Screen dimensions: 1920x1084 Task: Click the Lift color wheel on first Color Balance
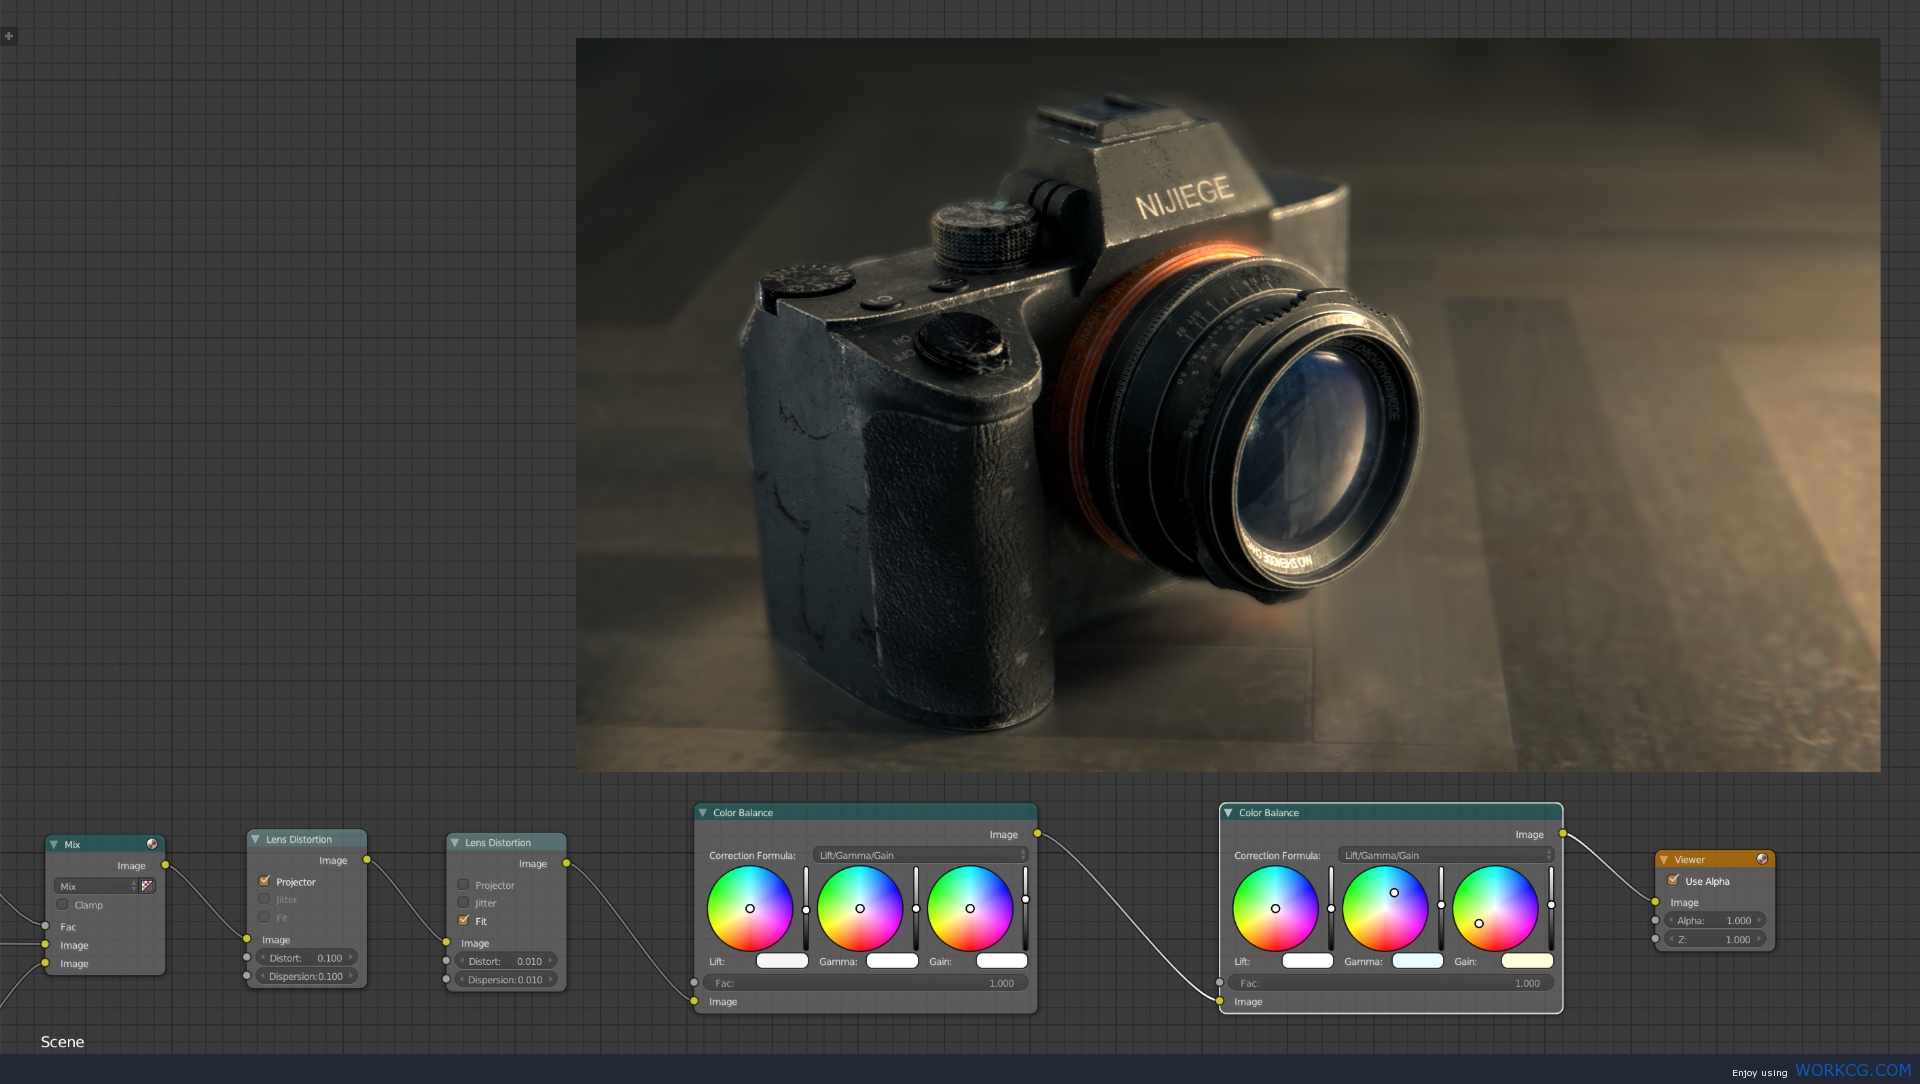point(750,908)
